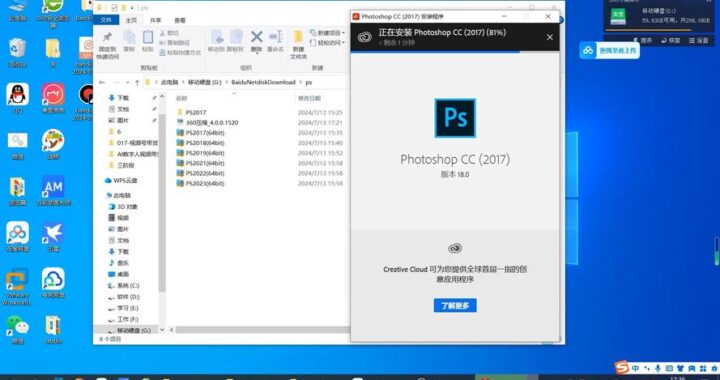This screenshot has height=380, width=720.
Task: Click the Delete X icon in ribbon
Action: [257, 37]
